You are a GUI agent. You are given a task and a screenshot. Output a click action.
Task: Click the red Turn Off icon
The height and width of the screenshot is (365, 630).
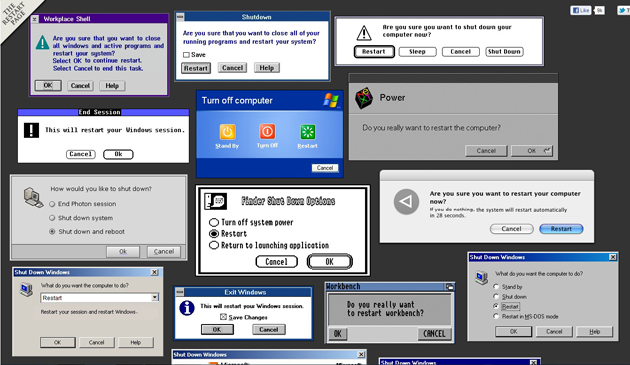tap(267, 131)
